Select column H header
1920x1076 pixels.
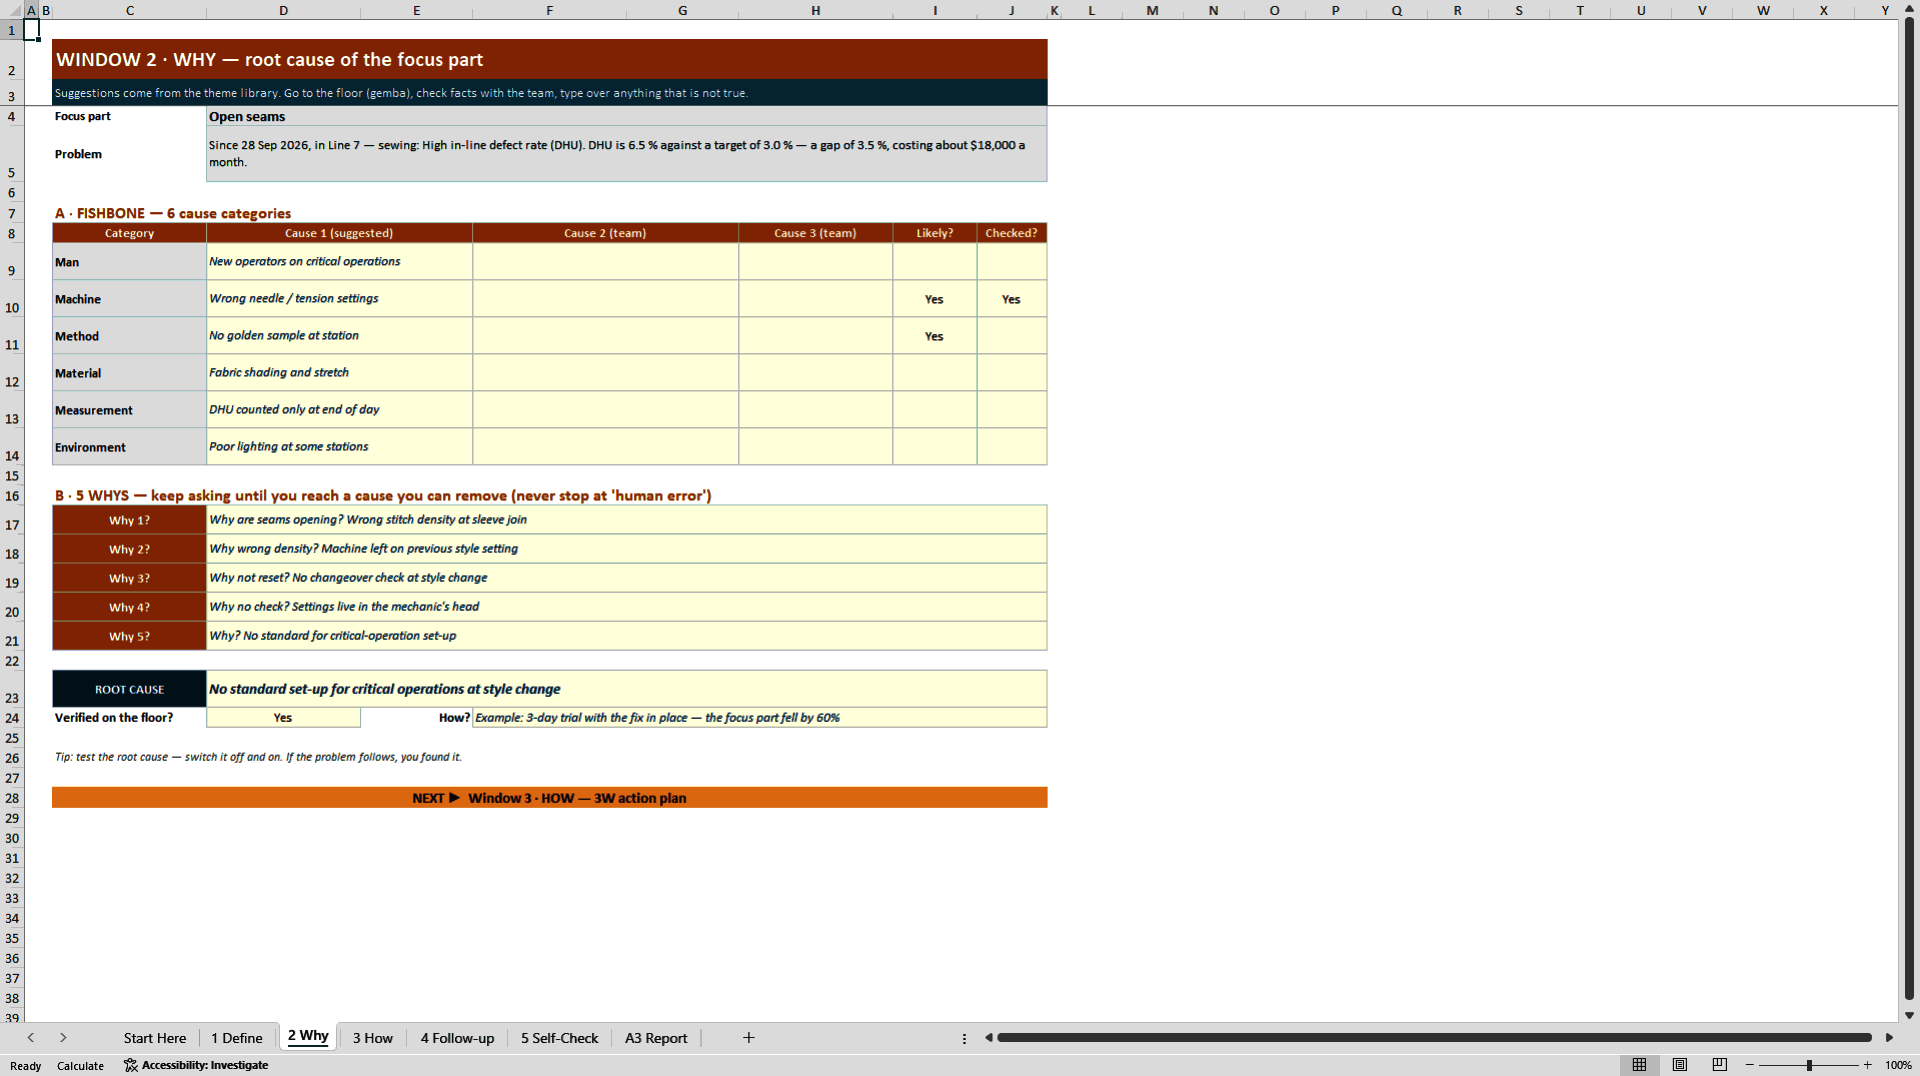(815, 10)
